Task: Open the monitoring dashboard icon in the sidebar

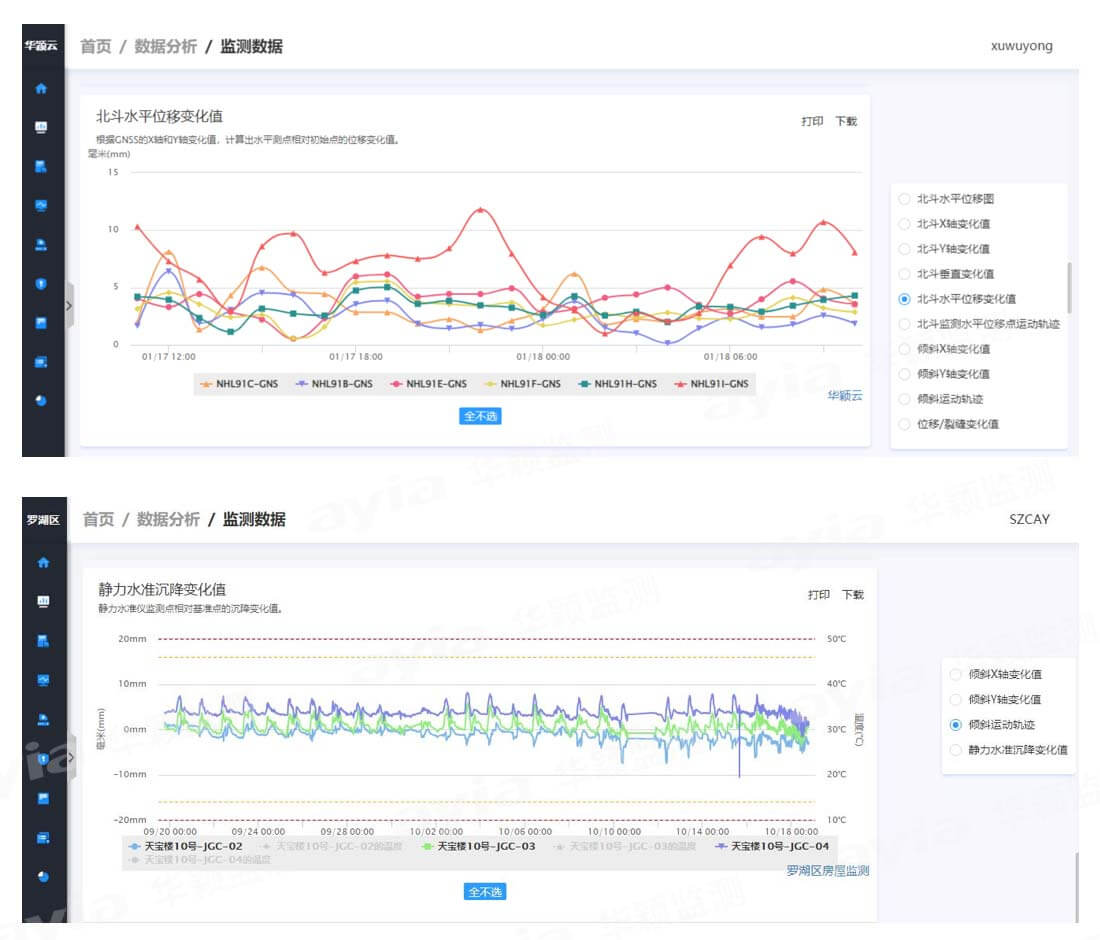Action: (x=41, y=127)
